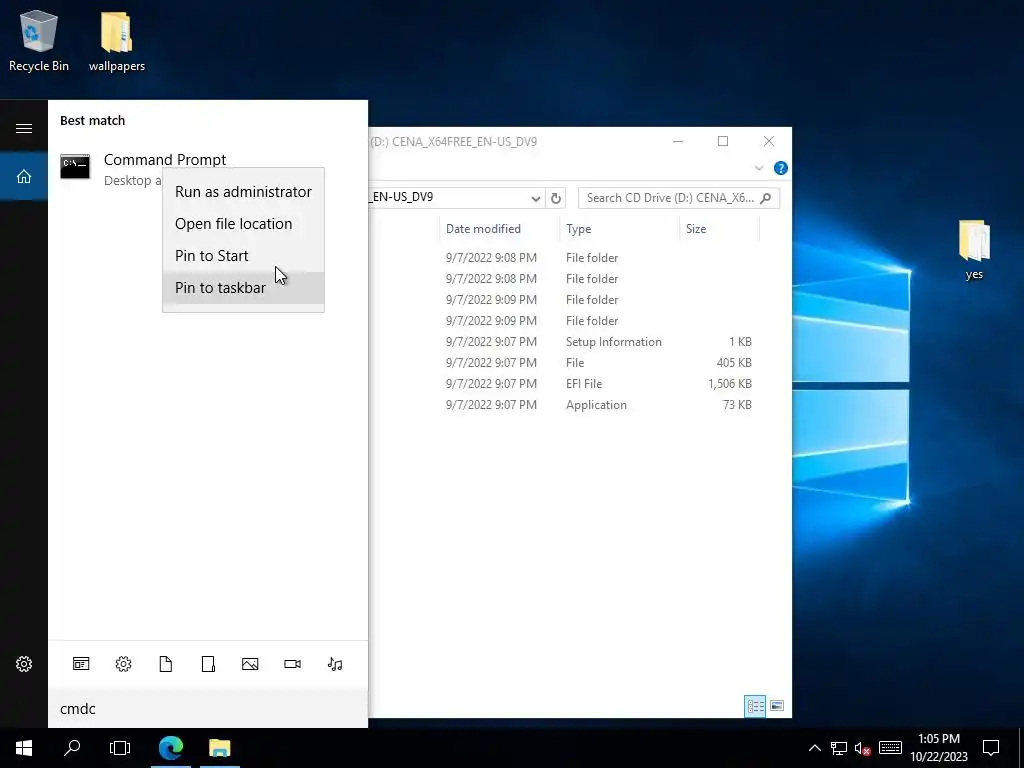Screen dimensions: 1024x768
Task: Choose Pin to Start
Action: [244, 256]
